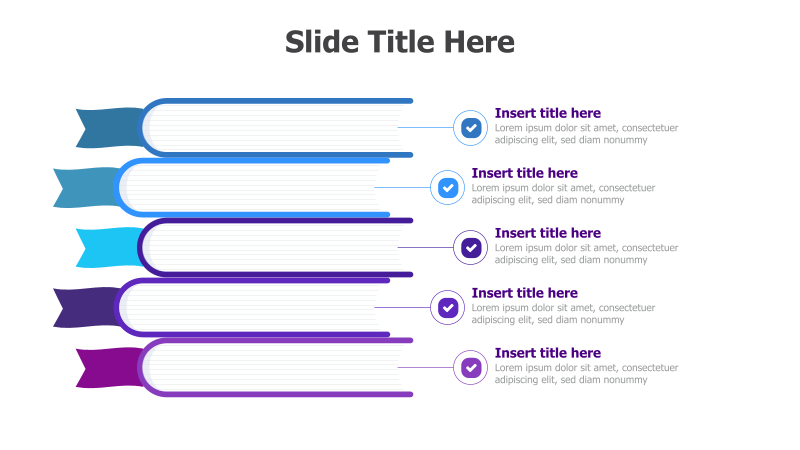Select the cyan ribbon bookmark on third book
The height and width of the screenshot is (450, 800).
coord(109,247)
